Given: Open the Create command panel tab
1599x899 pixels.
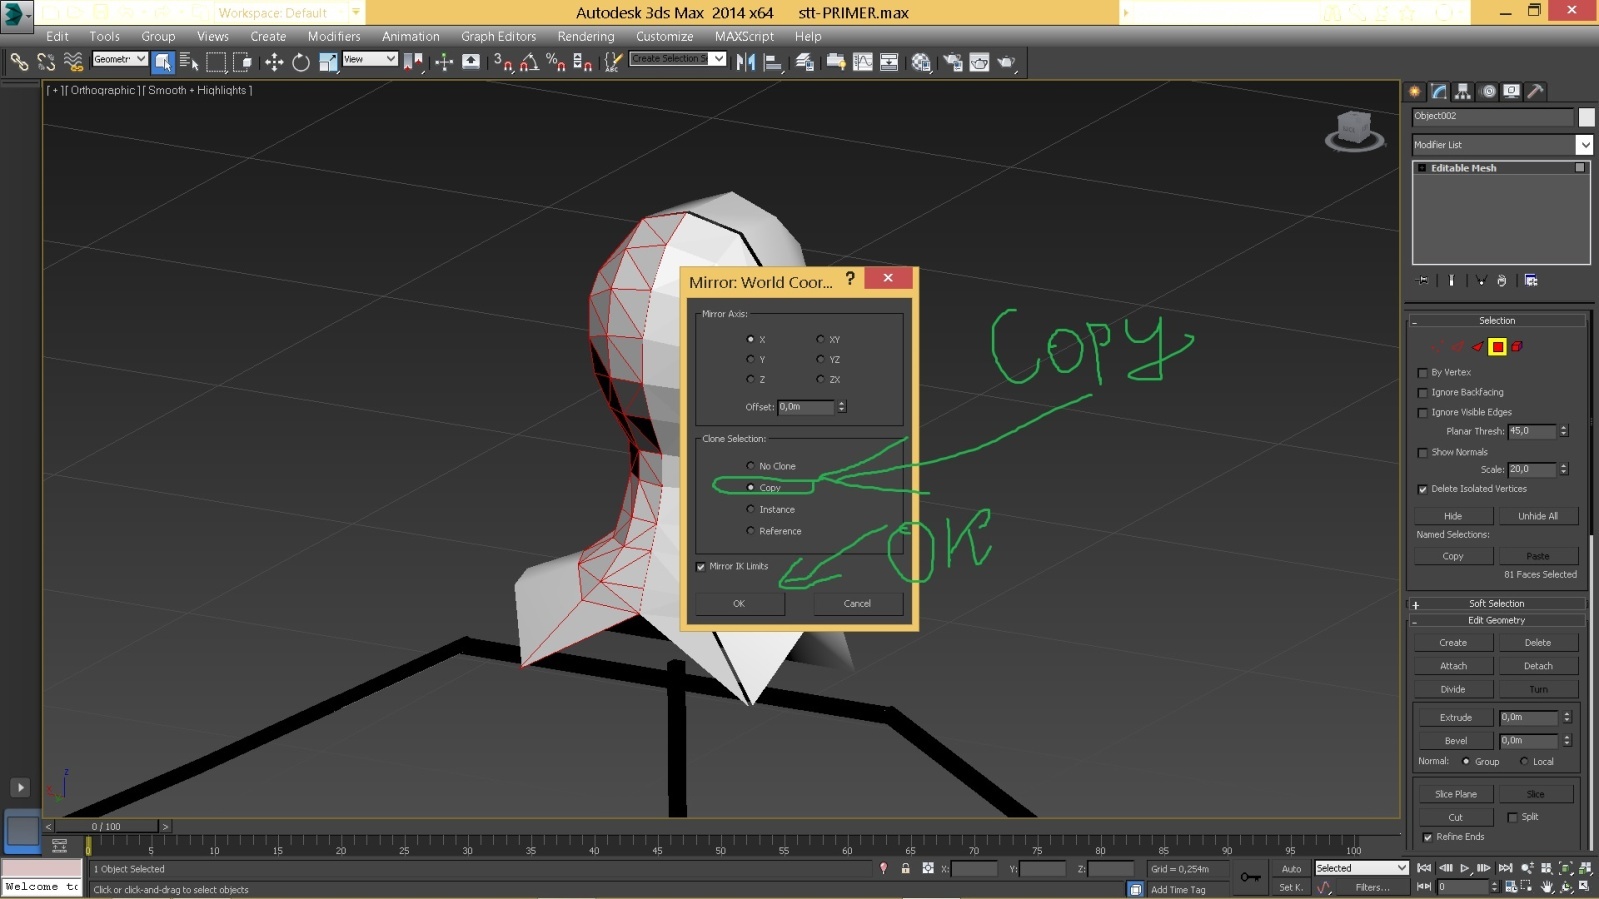Looking at the screenshot, I should pos(1415,91).
